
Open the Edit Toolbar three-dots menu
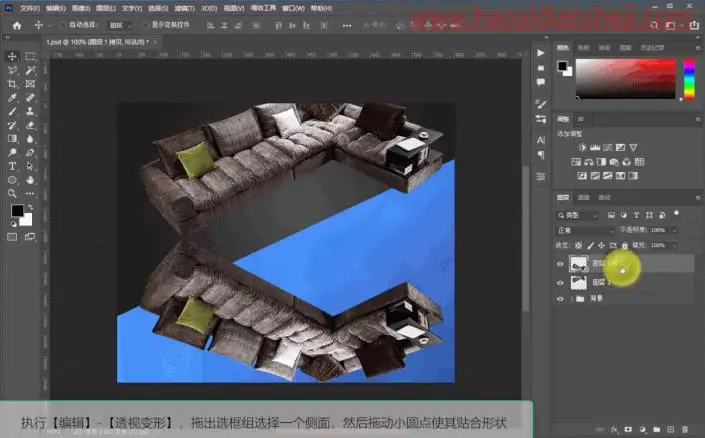click(30, 193)
